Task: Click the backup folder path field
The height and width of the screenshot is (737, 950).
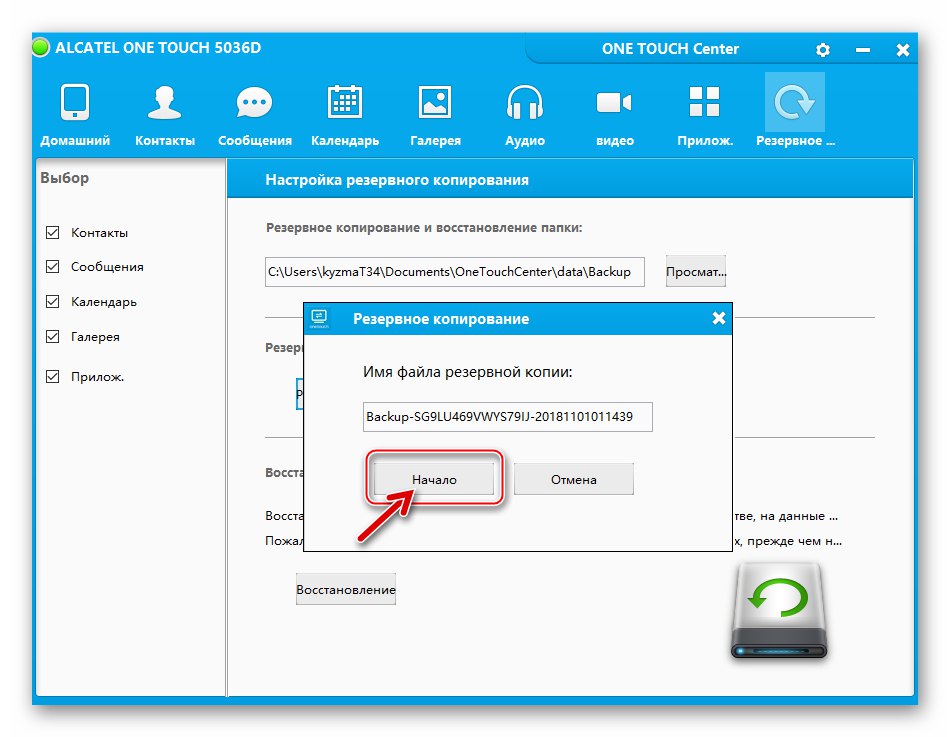Action: 454,272
